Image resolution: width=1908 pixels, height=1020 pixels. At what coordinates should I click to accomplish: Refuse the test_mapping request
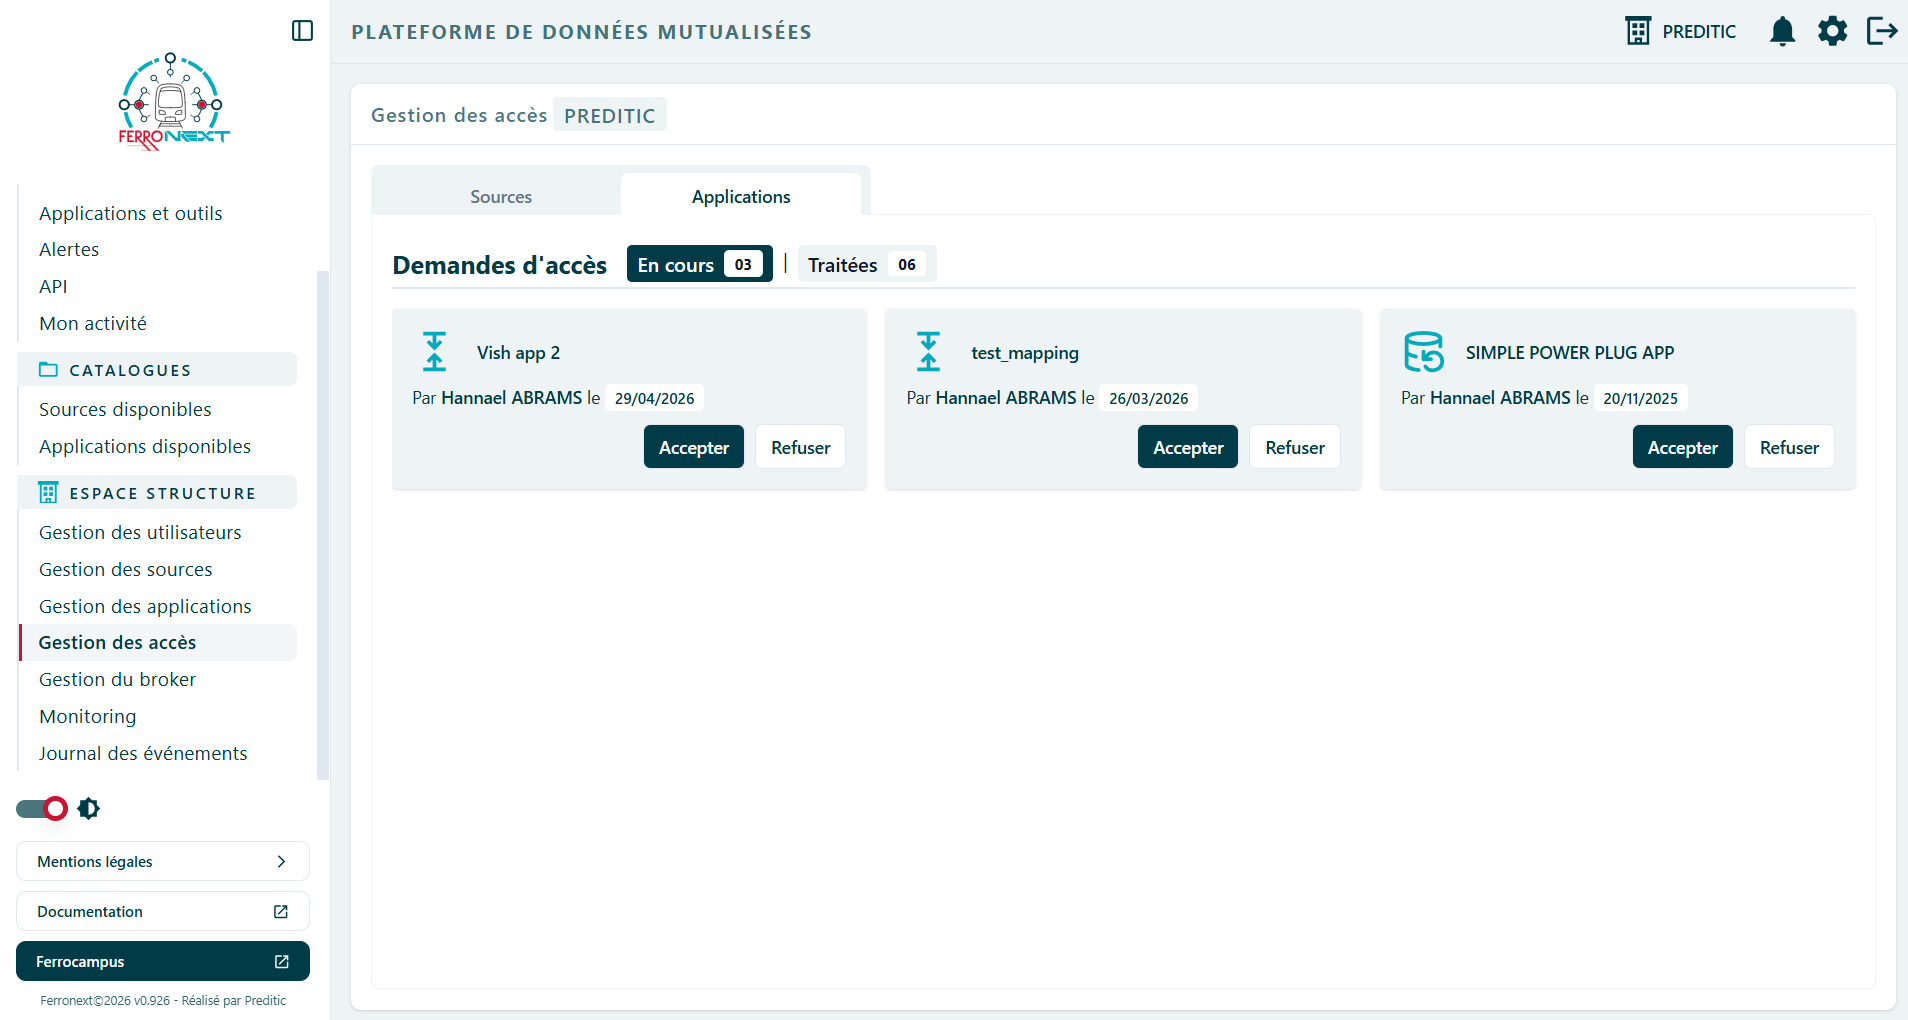pos(1295,447)
